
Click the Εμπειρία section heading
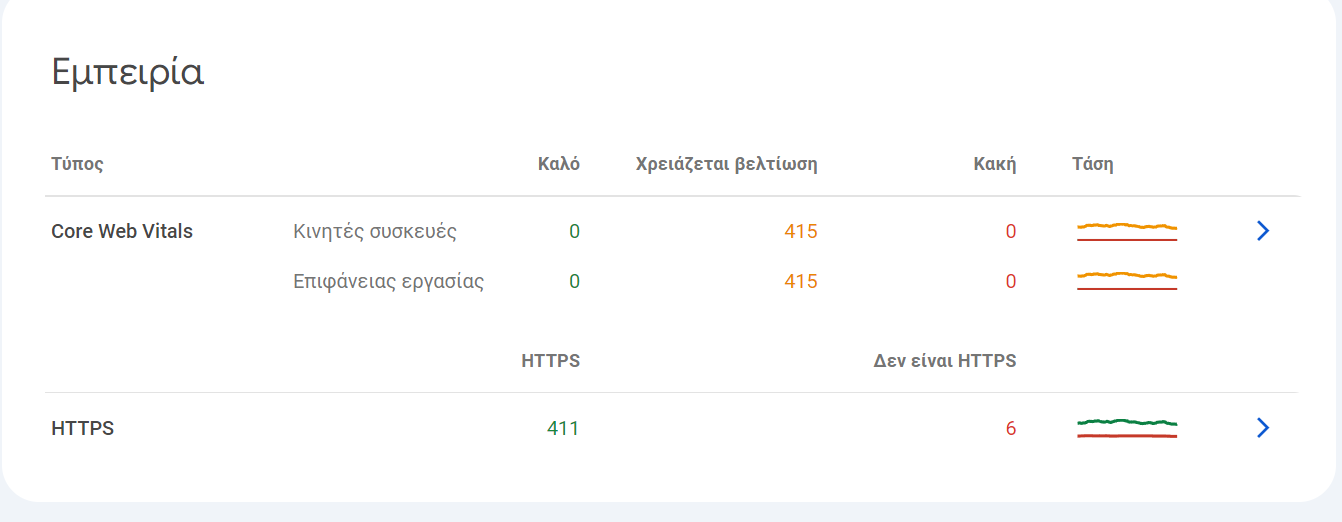128,73
